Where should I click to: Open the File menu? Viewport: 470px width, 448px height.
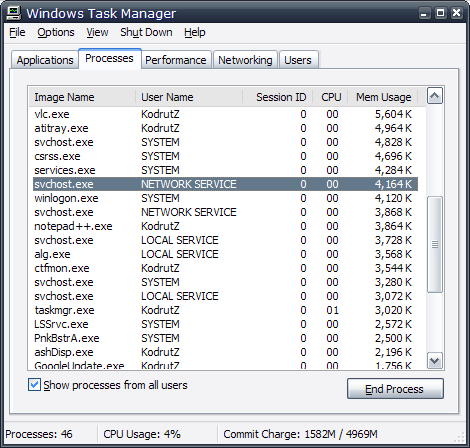(17, 32)
